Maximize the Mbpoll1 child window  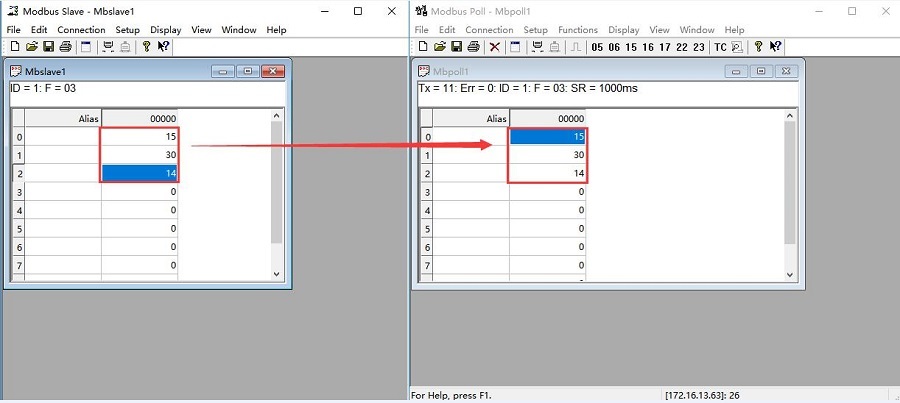click(x=761, y=71)
